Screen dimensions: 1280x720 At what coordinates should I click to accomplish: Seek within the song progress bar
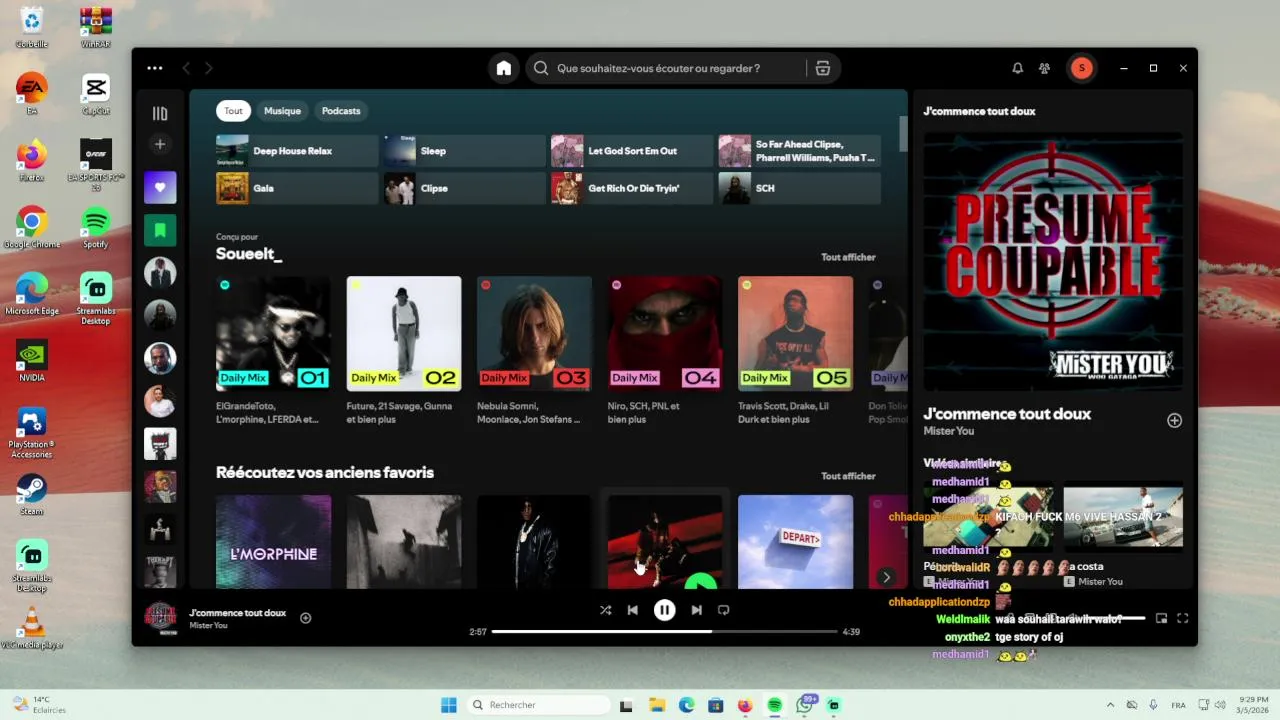pos(664,632)
